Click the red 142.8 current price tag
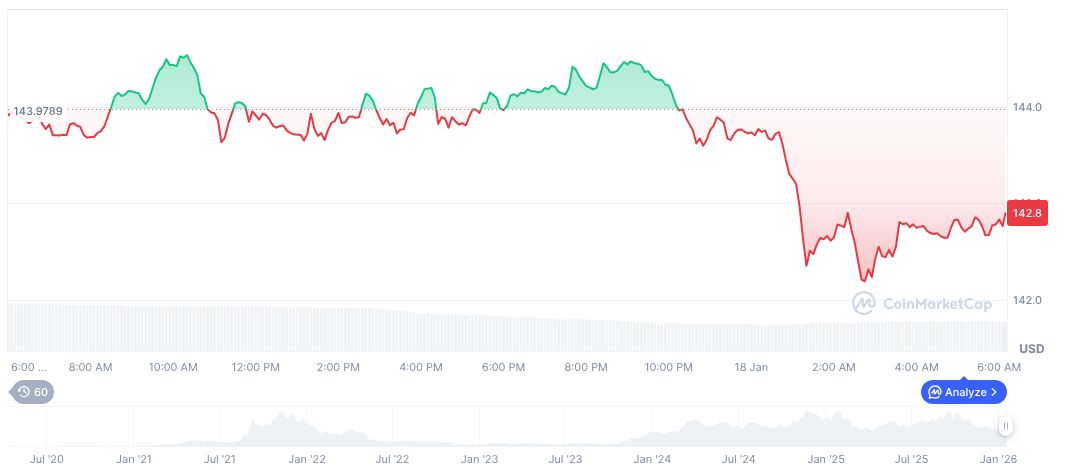 [1029, 213]
